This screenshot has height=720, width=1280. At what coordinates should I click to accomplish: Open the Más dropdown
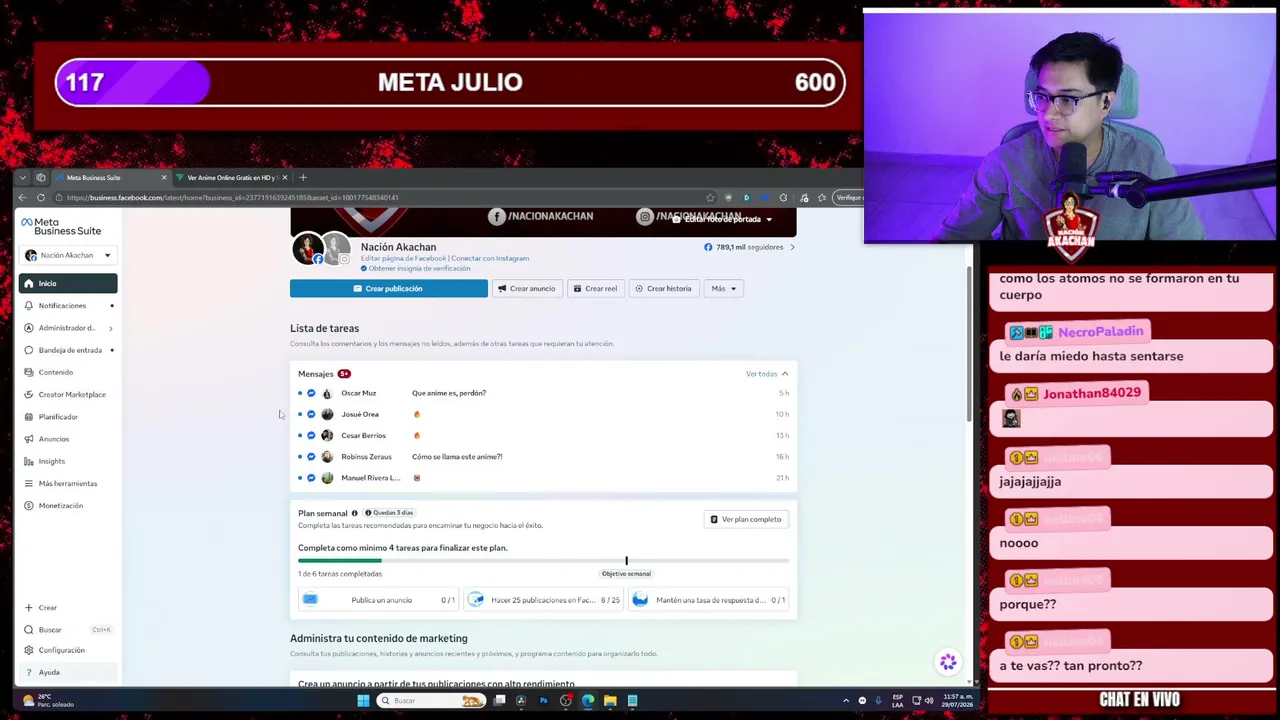[x=724, y=288]
